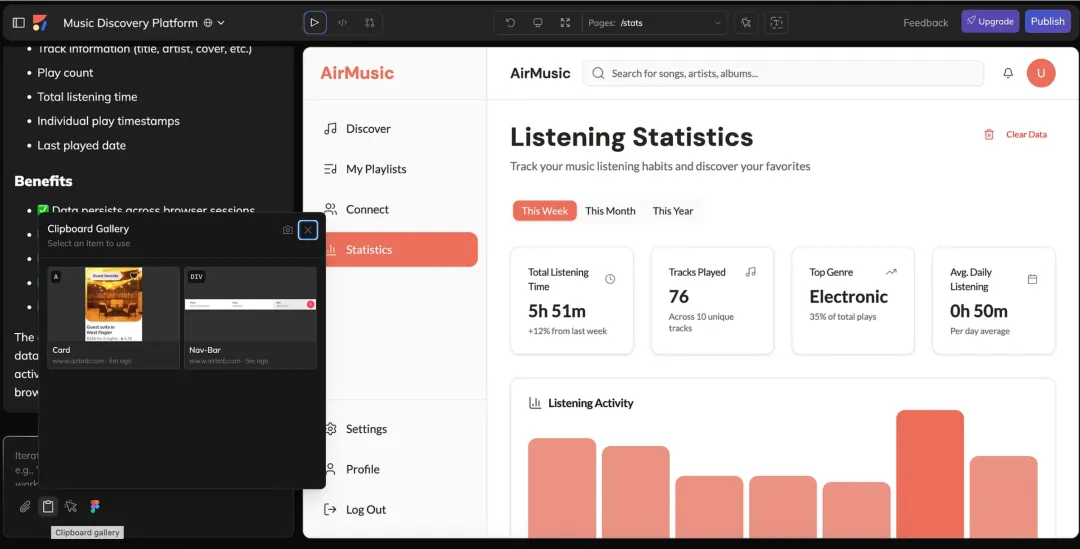Open the version control branch icon
The width and height of the screenshot is (1080, 549).
tap(370, 23)
